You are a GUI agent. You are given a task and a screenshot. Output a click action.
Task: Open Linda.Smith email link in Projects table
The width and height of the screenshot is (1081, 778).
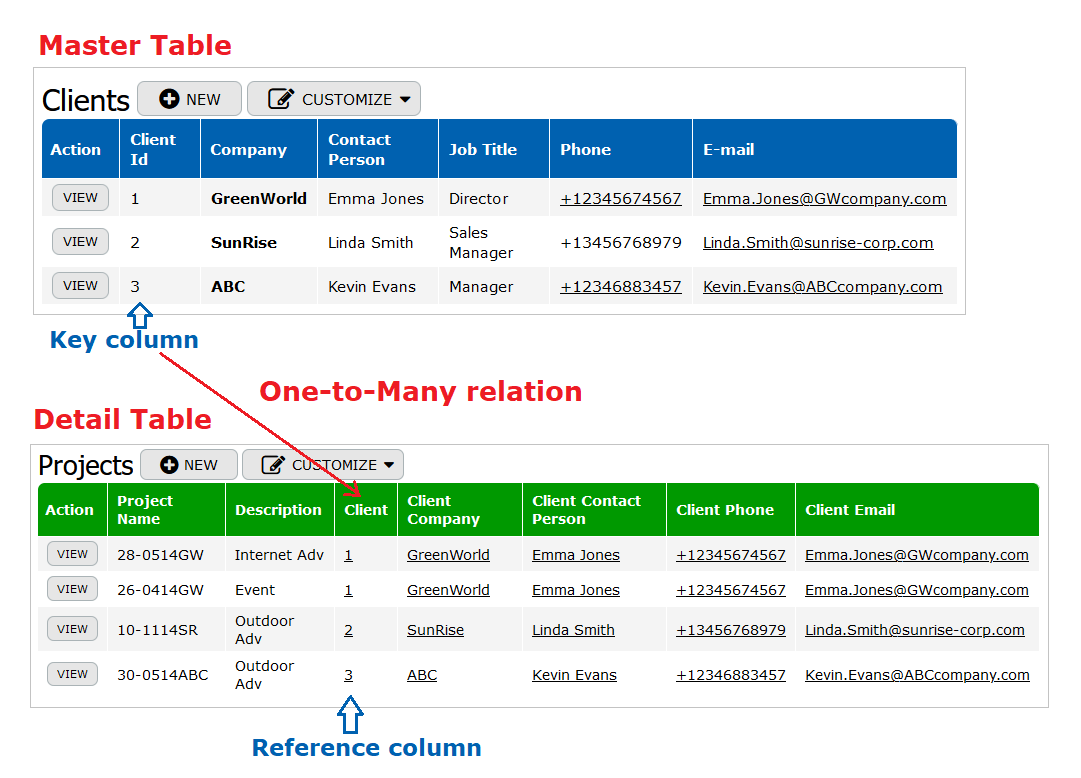click(x=915, y=630)
